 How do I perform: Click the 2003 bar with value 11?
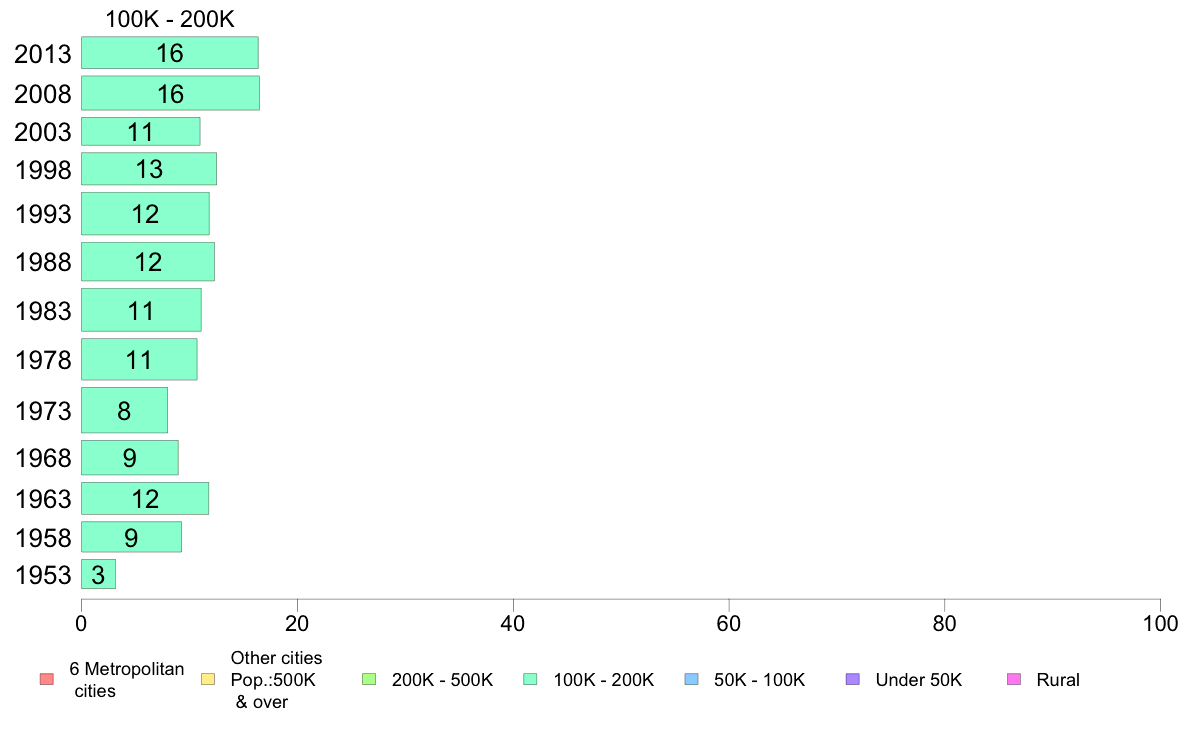[x=141, y=132]
